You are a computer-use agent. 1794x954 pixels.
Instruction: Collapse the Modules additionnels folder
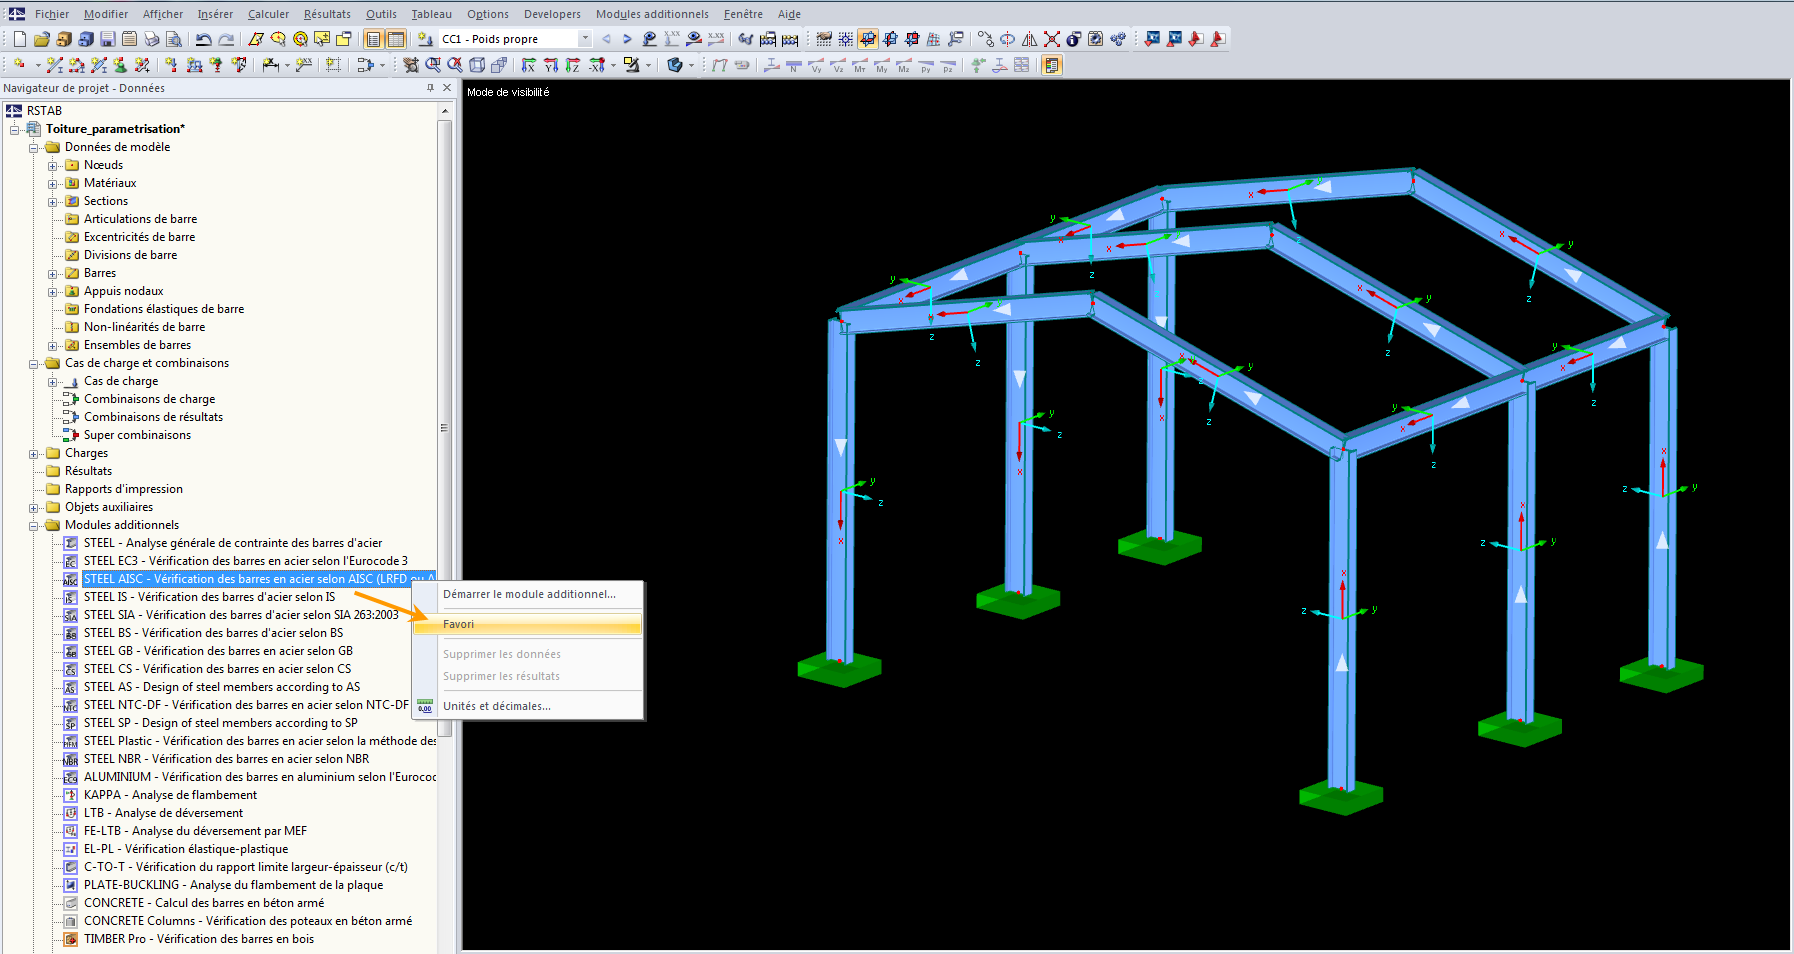(34, 526)
